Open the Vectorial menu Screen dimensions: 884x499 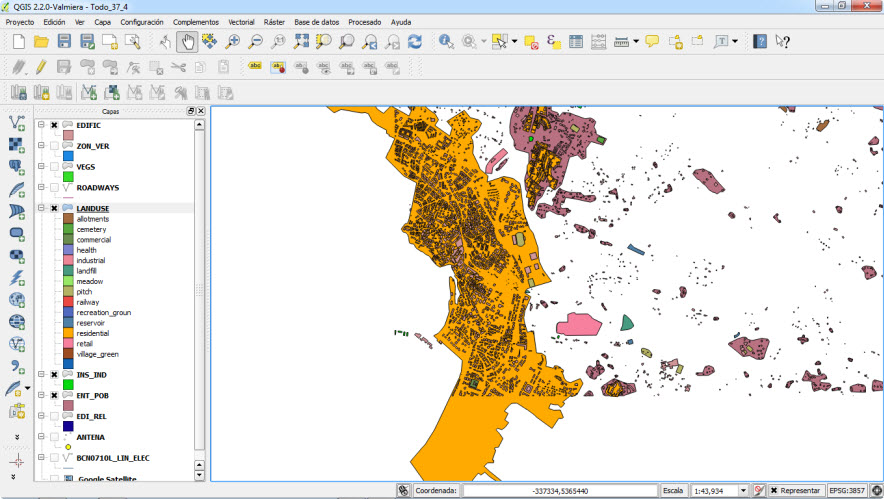(241, 21)
